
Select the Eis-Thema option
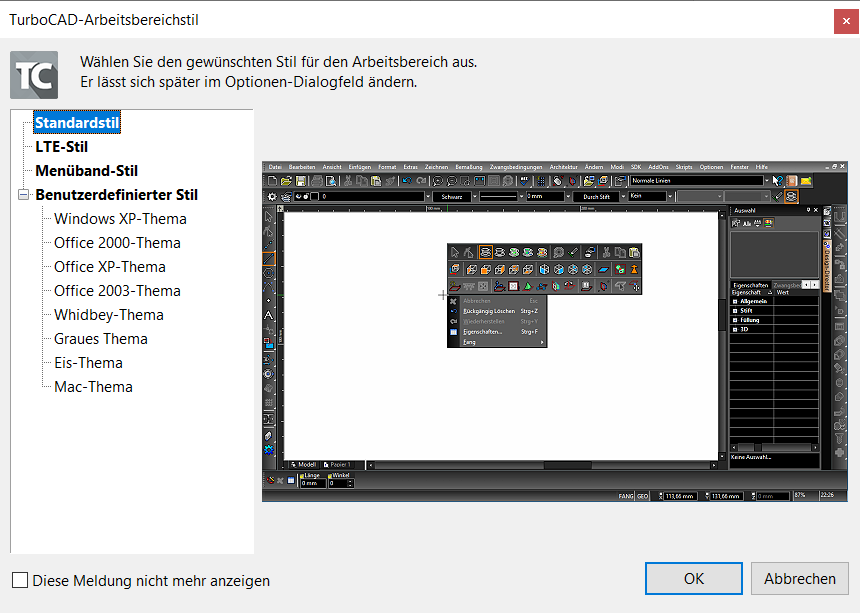click(x=88, y=363)
